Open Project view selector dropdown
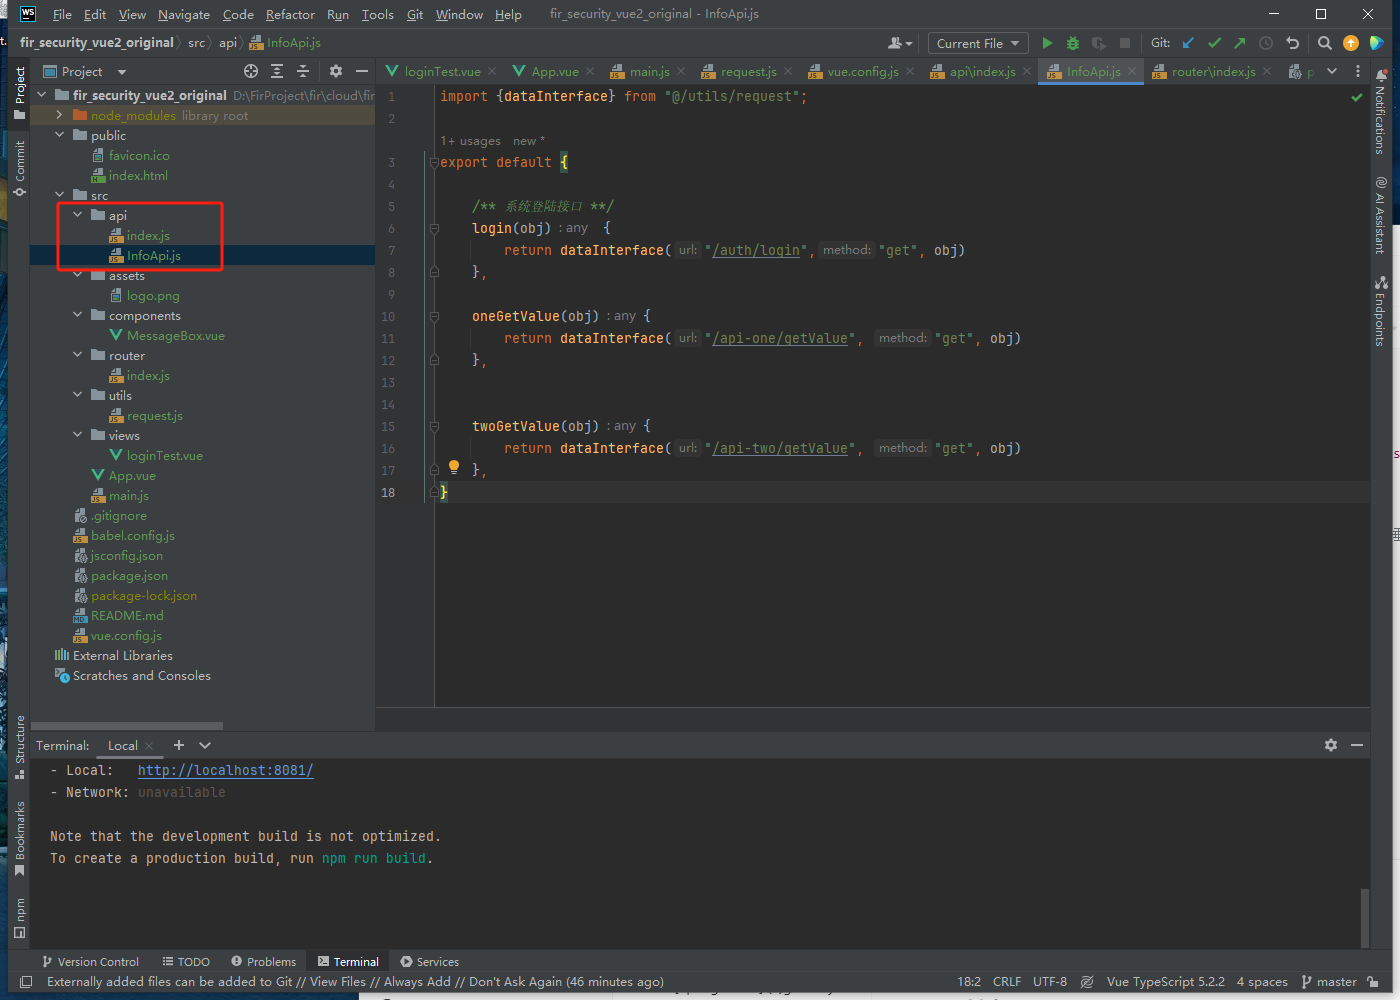Viewport: 1400px width, 1000px height. 86,71
